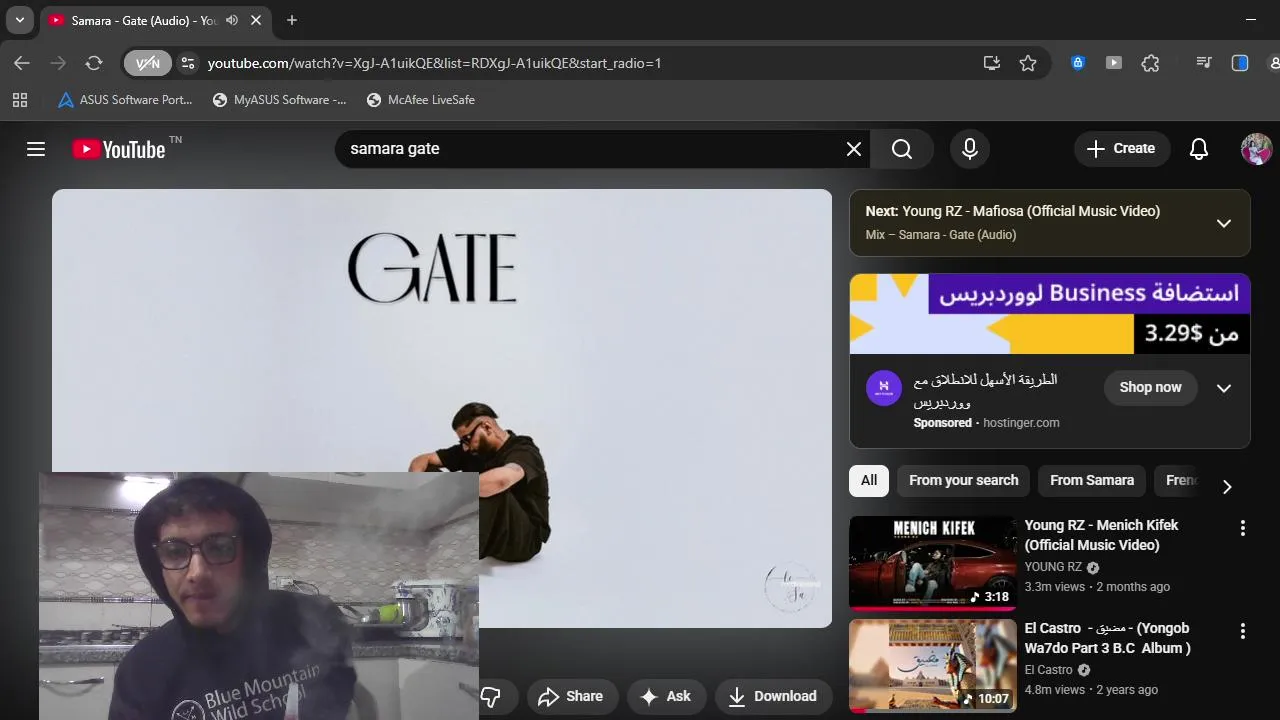Share this video

571,697
